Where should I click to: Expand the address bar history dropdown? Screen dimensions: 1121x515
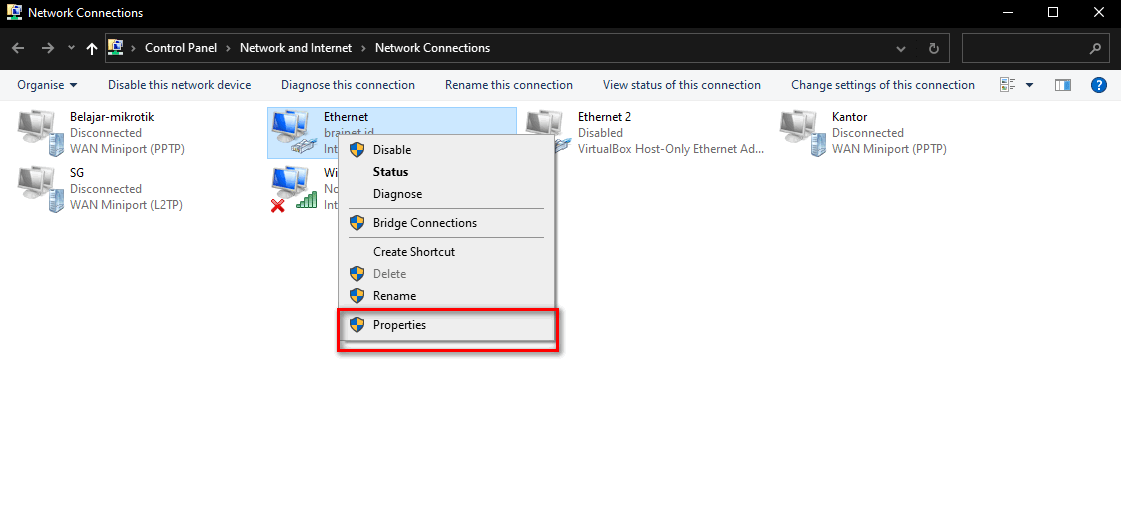(902, 48)
